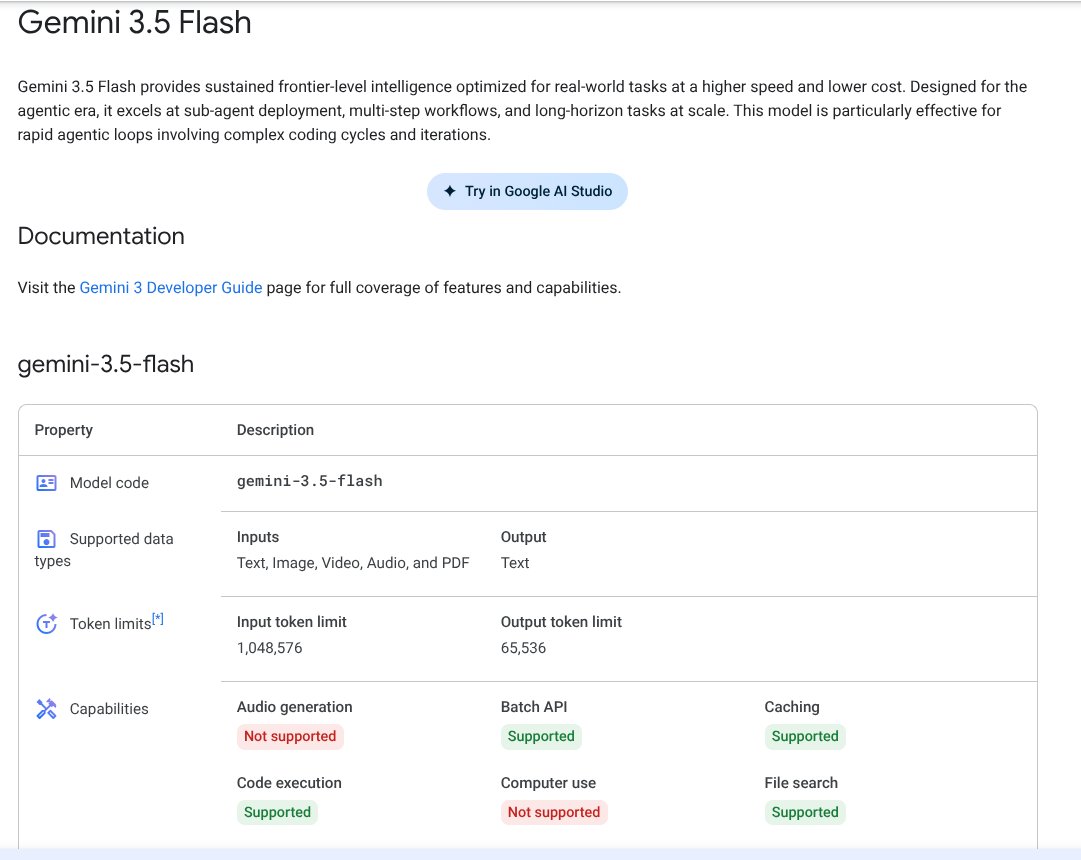Click the intro paragraph about frontier-level intelligence
This screenshot has width=1081, height=860.
(x=522, y=110)
